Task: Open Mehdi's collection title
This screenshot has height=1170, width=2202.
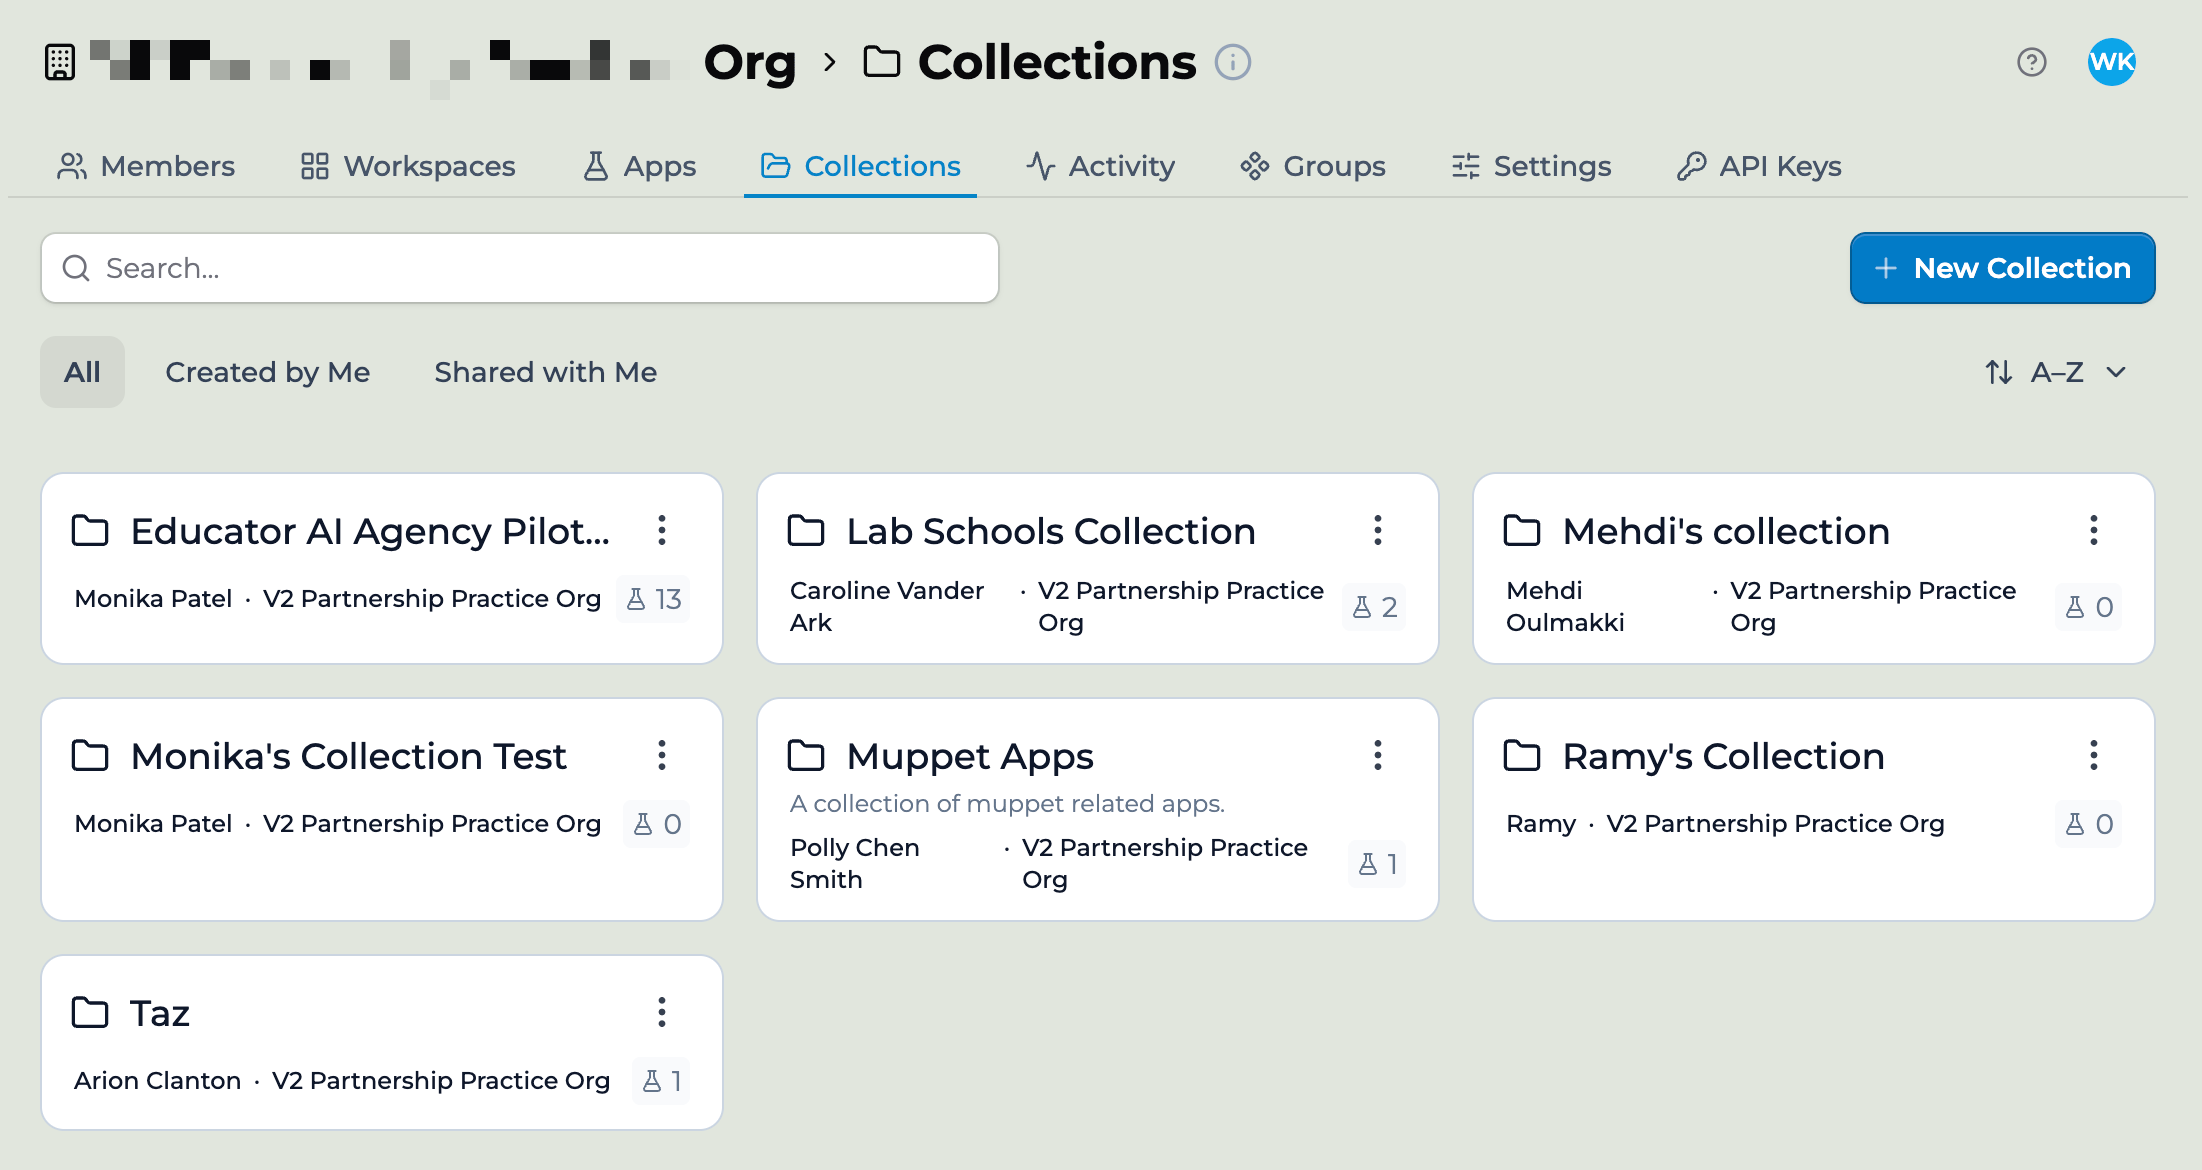Action: pos(1726,531)
